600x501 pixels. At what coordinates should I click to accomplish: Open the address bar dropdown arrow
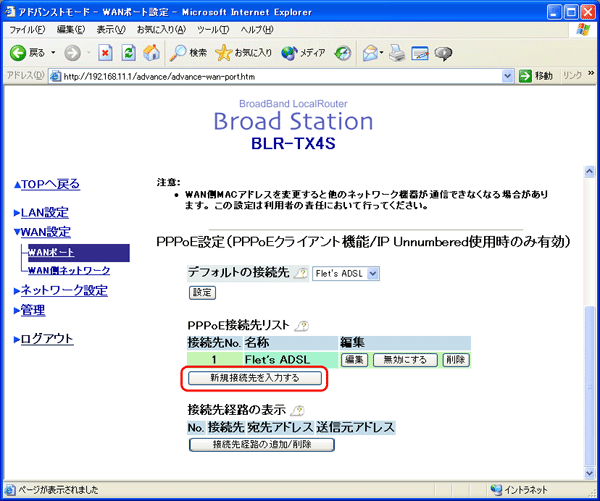coord(507,76)
